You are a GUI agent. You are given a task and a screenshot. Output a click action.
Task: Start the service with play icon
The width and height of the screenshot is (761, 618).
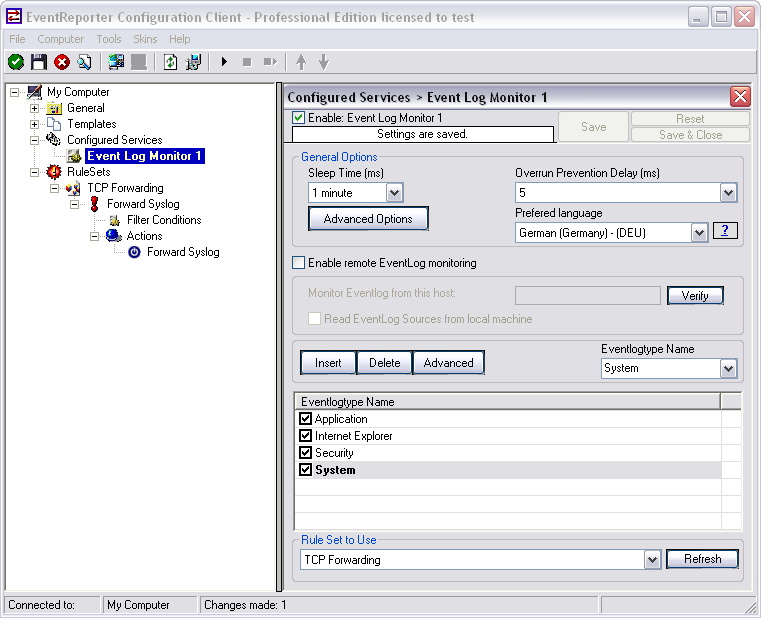click(224, 62)
